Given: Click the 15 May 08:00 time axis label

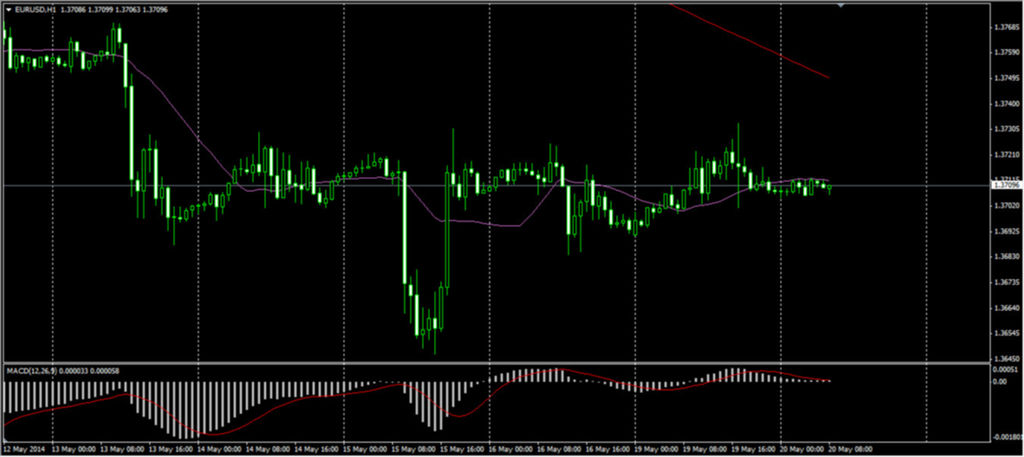Looking at the screenshot, I should tap(415, 448).
